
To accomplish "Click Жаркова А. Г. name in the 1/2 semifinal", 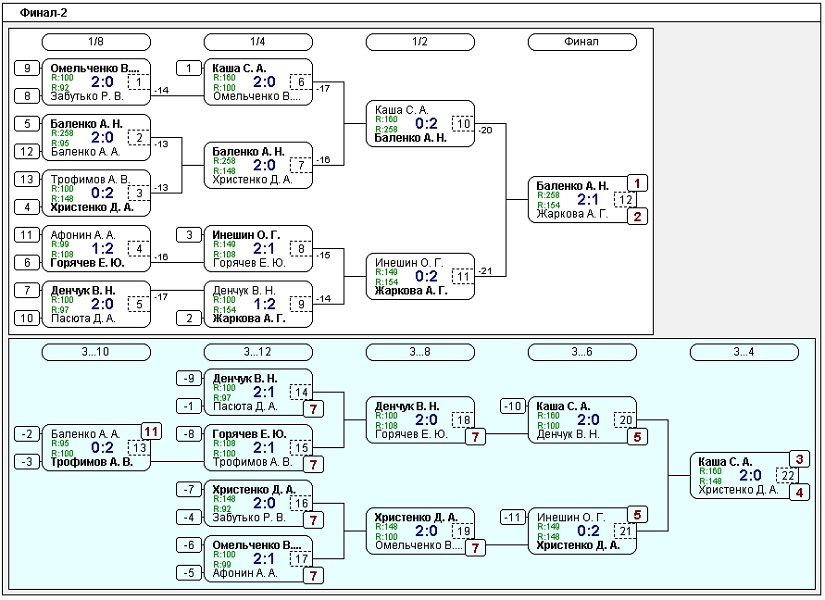I will pyautogui.click(x=411, y=291).
